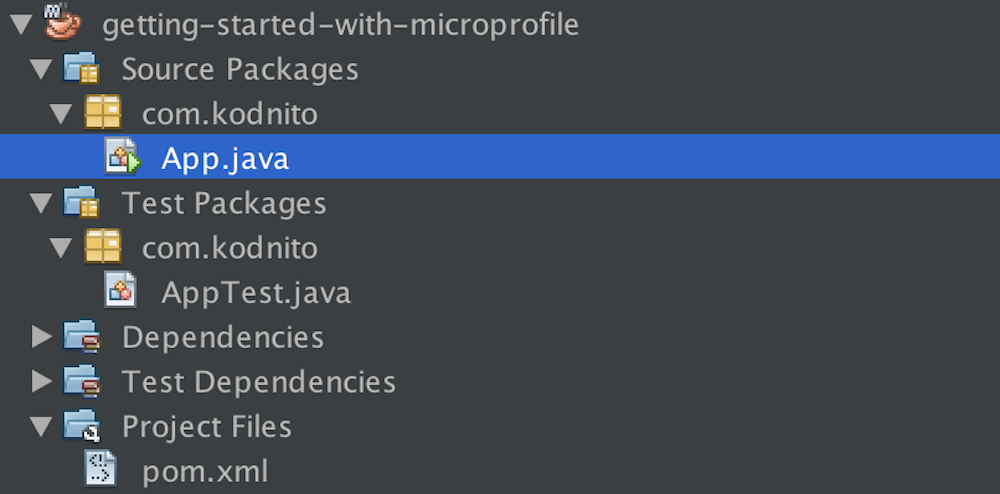Screen dimensions: 1000x494
Task: Click the AppTest.java file icon
Action: coord(121,292)
